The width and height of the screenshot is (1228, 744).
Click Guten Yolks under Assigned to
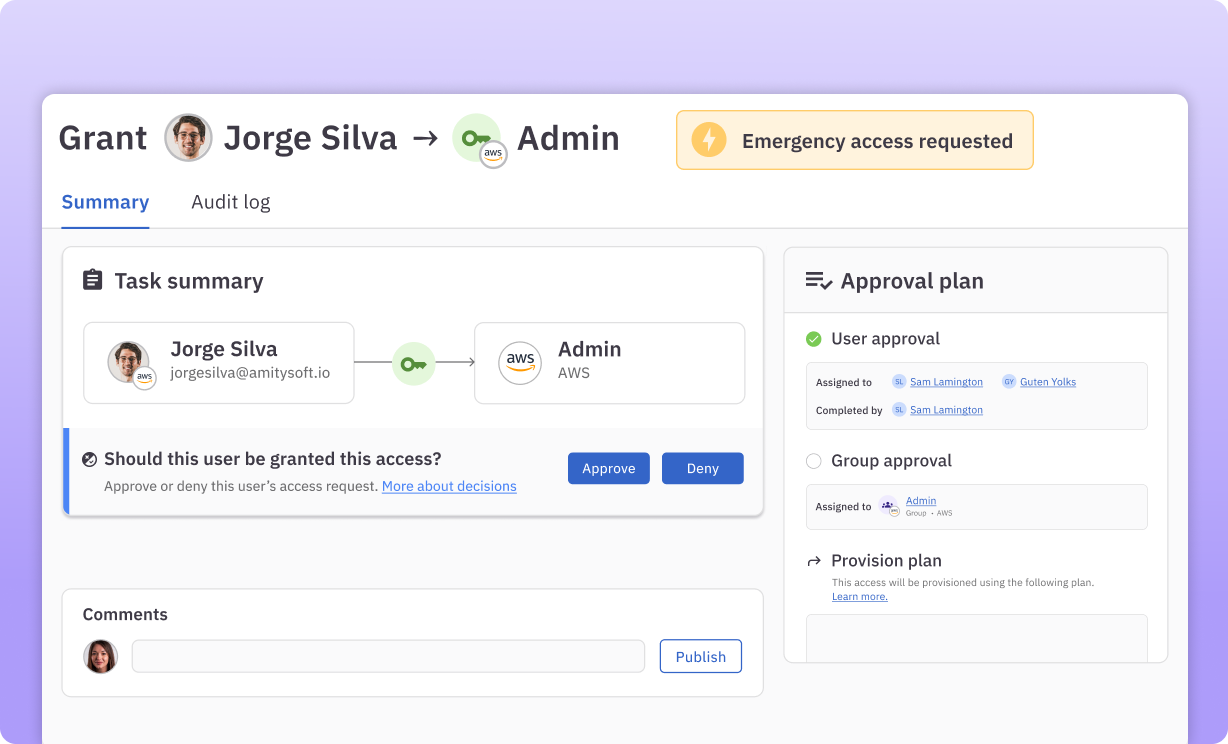pyautogui.click(x=1047, y=381)
